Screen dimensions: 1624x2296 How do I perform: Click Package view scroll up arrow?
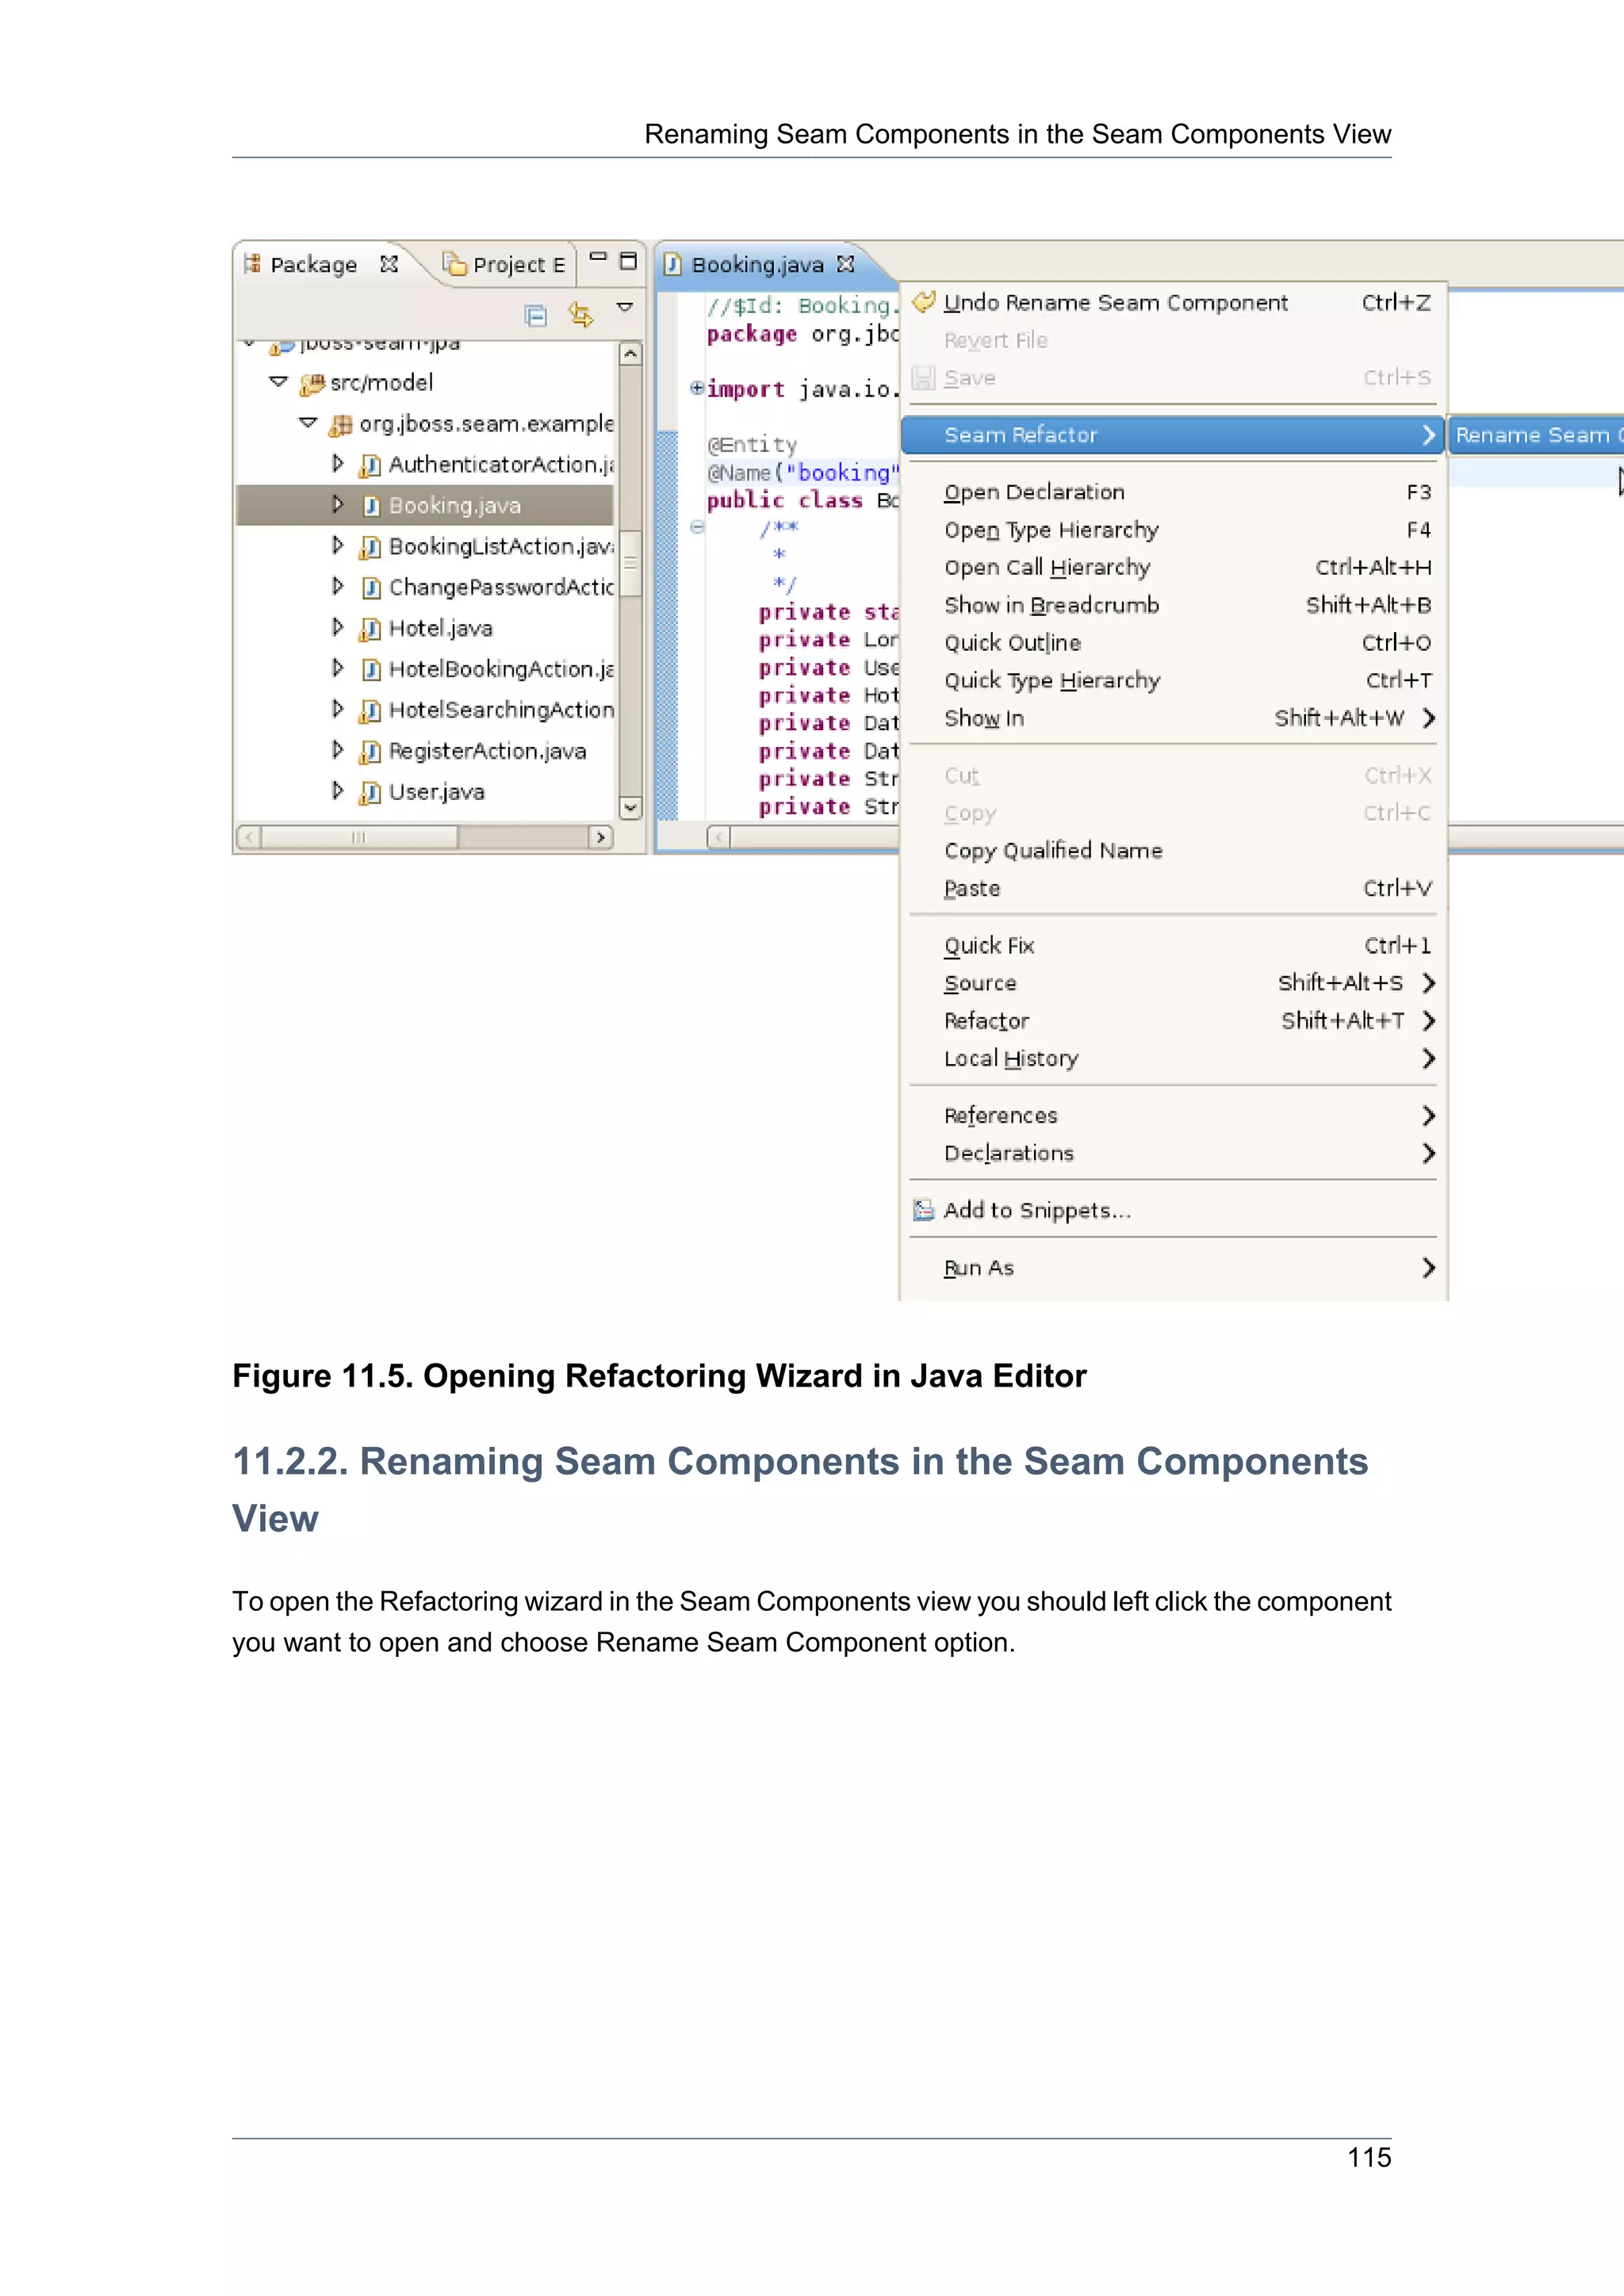coord(630,354)
